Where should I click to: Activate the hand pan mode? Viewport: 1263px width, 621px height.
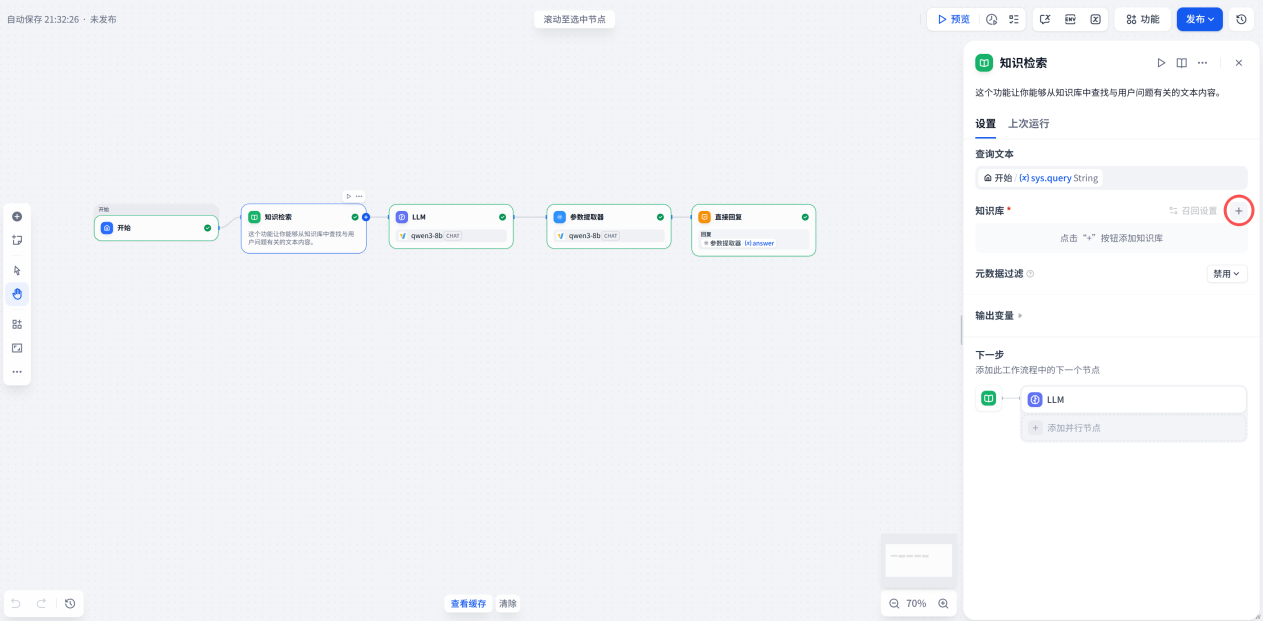17,294
